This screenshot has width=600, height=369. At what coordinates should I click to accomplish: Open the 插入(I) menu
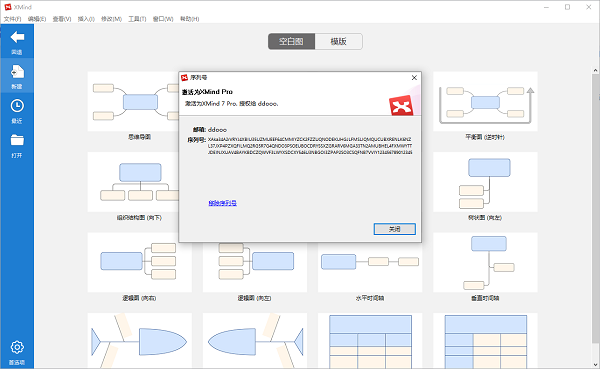click(86, 19)
